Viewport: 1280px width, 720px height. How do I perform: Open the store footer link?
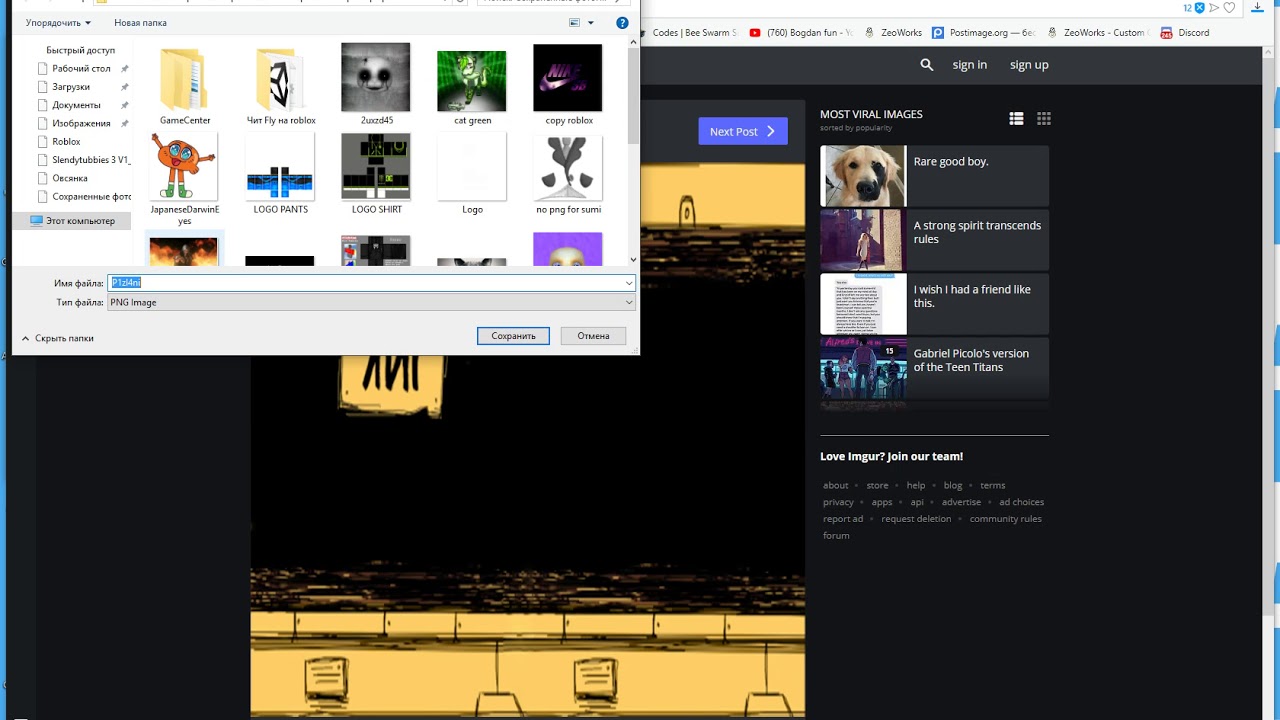(877, 485)
